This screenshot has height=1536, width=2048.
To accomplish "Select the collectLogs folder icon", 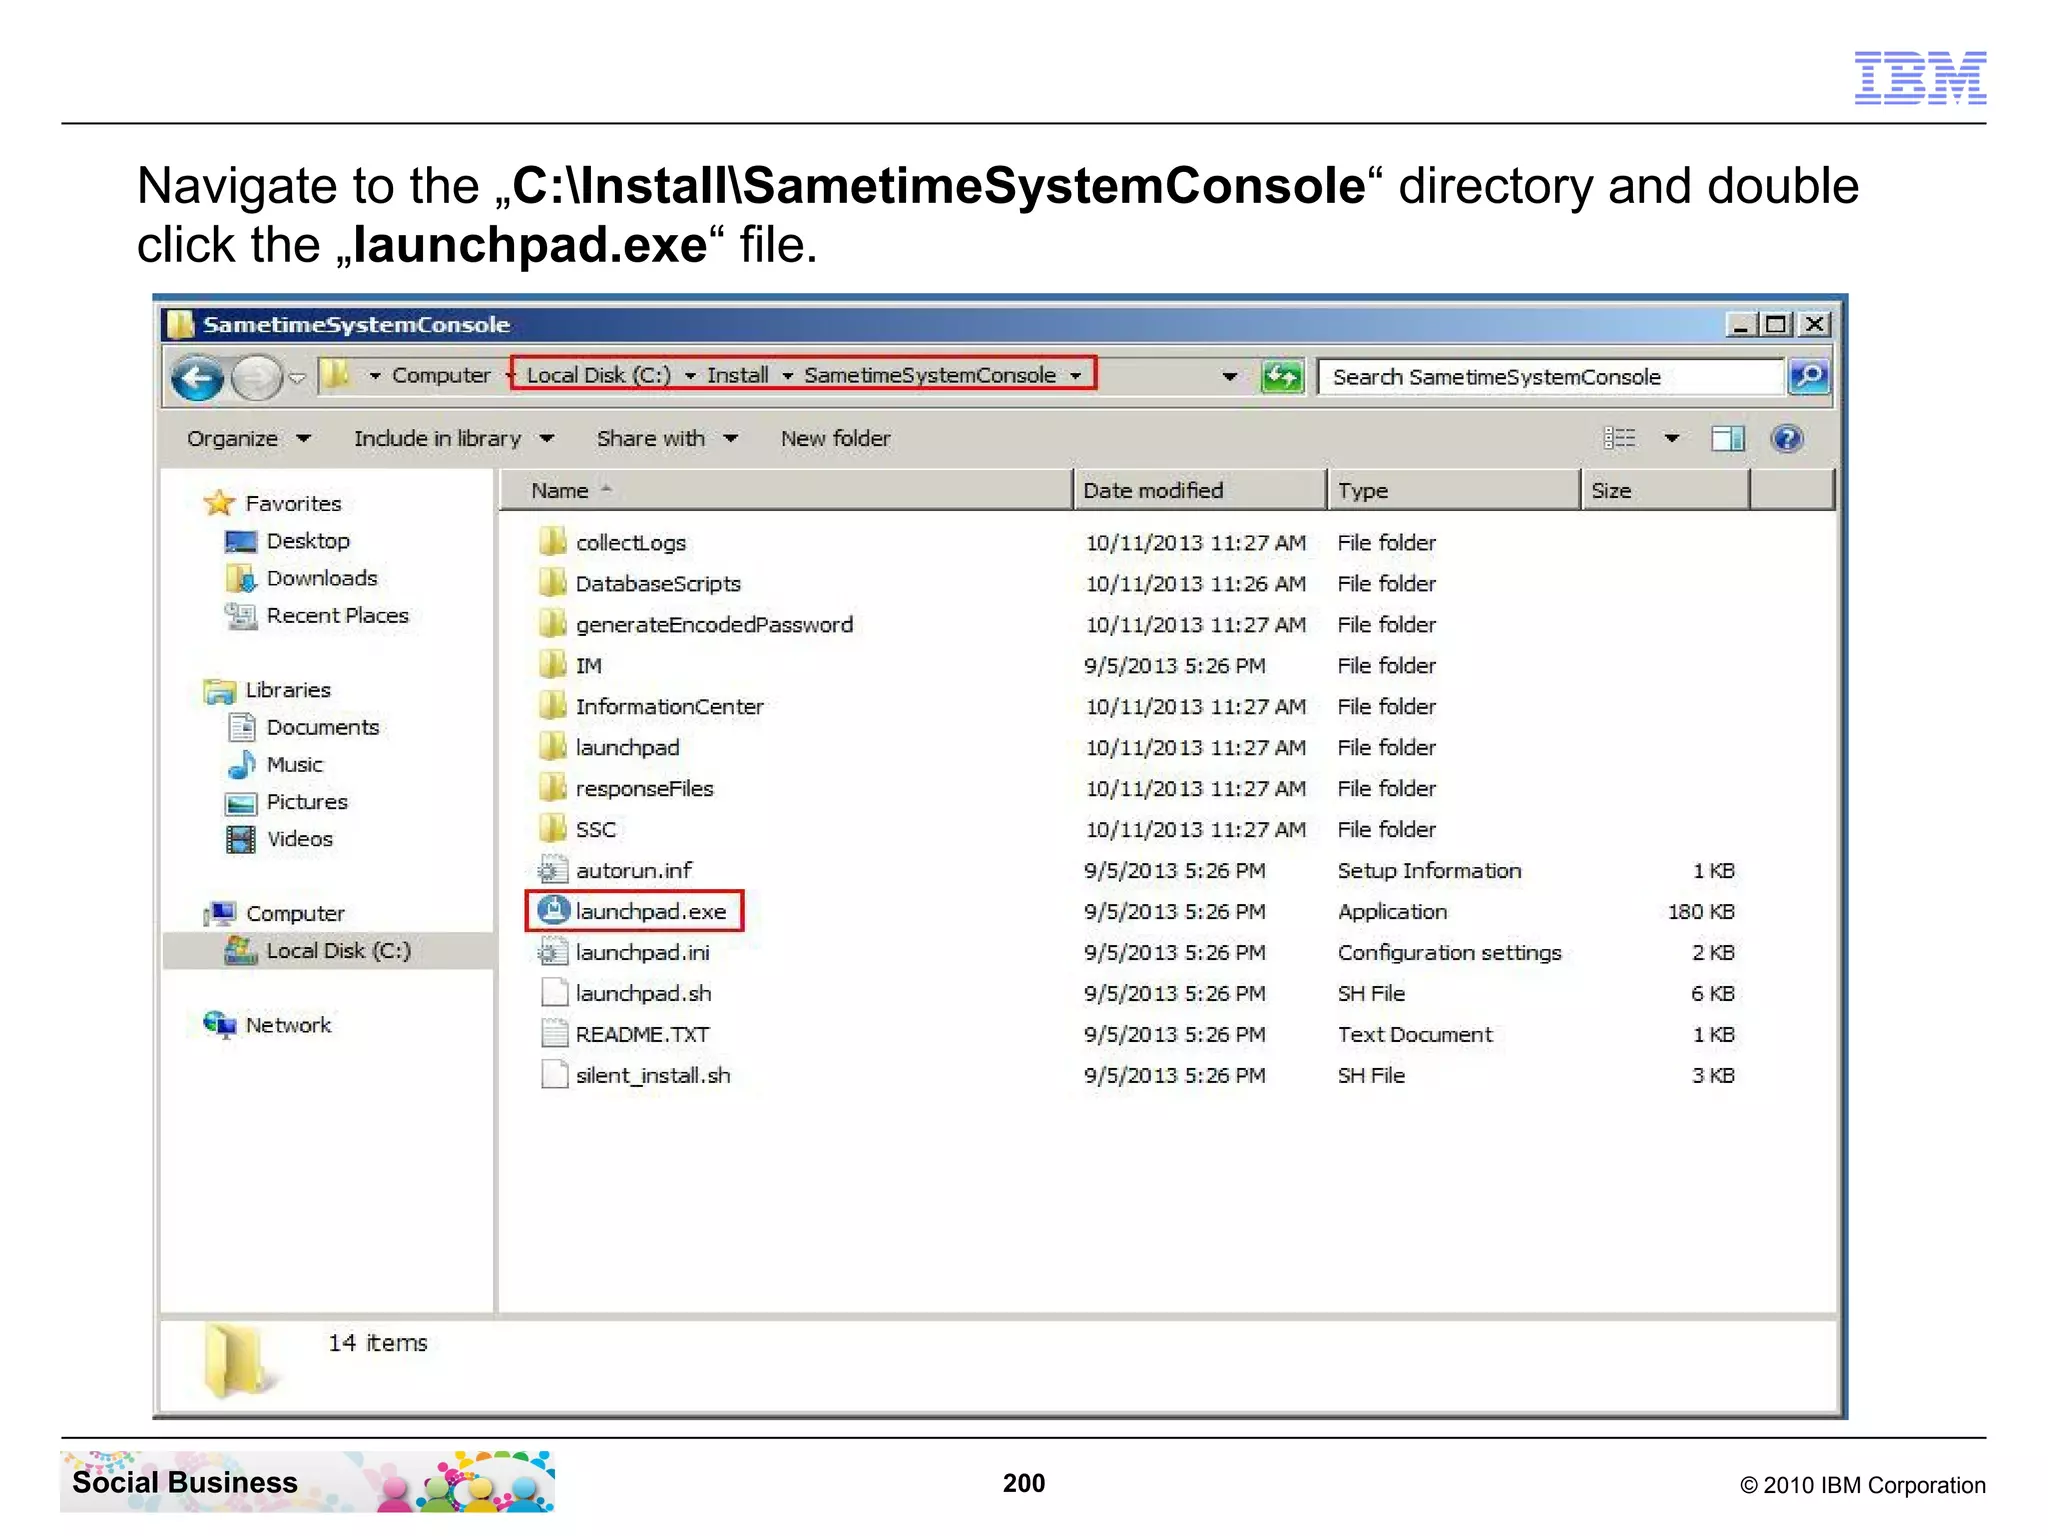I will [552, 541].
